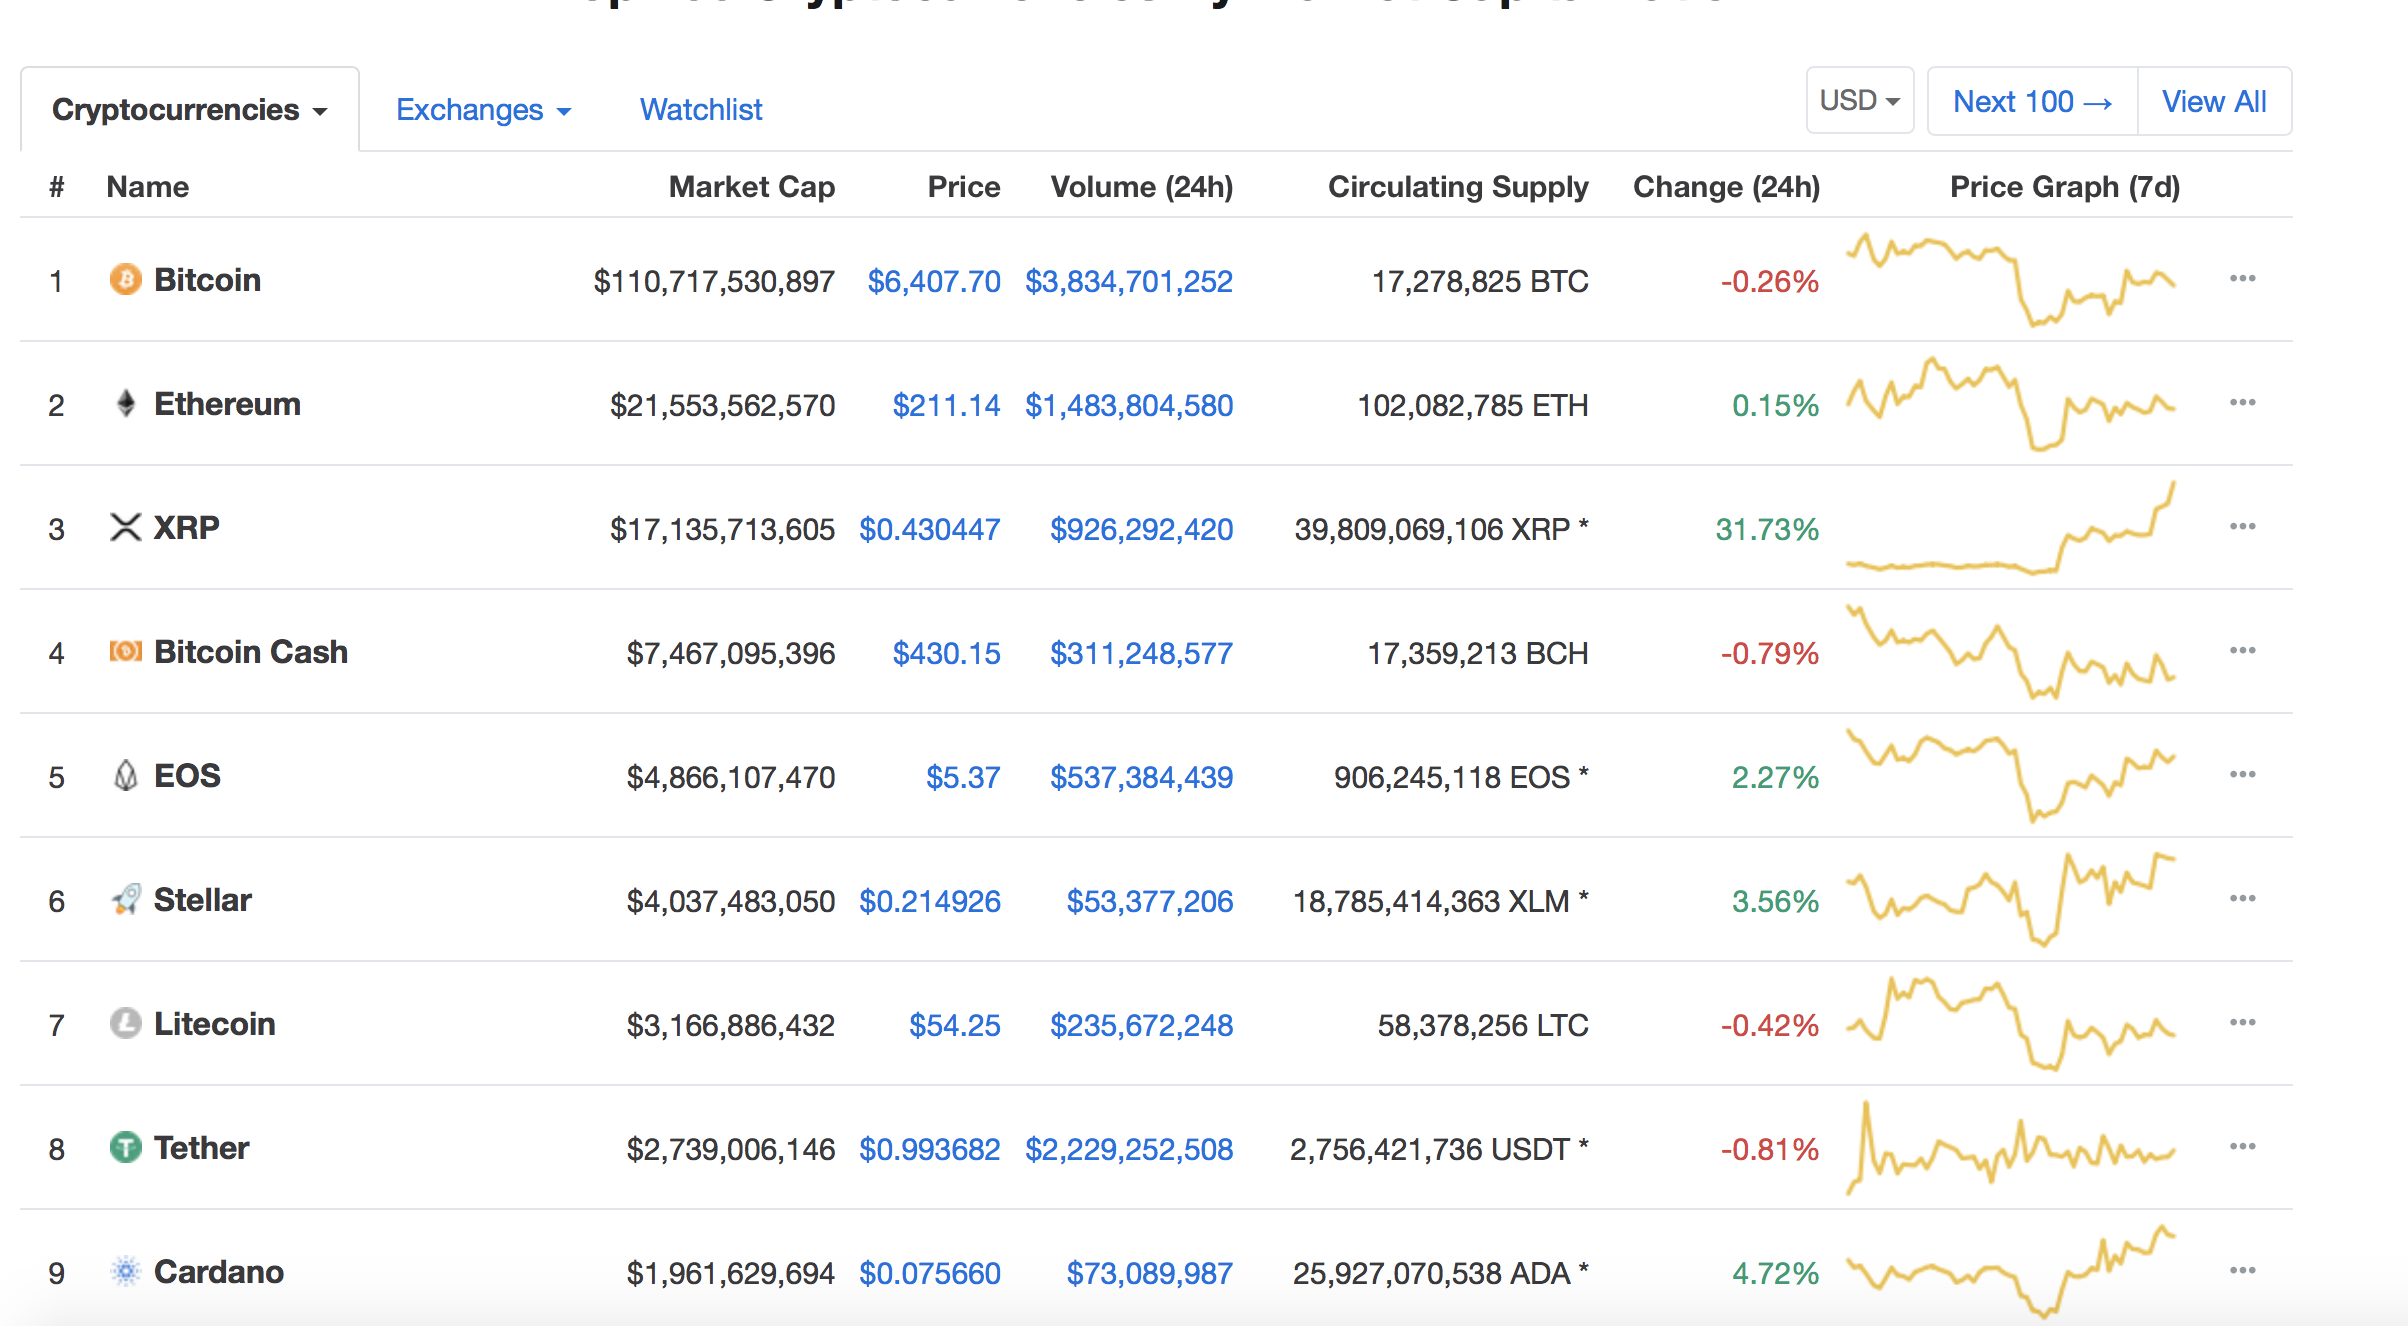Open the XRP name link
The height and width of the screenshot is (1326, 2408).
pos(187,527)
